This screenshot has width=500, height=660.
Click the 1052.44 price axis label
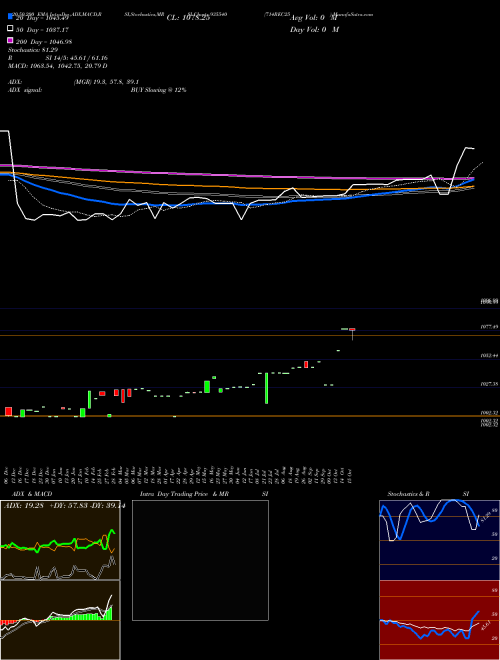[489, 356]
